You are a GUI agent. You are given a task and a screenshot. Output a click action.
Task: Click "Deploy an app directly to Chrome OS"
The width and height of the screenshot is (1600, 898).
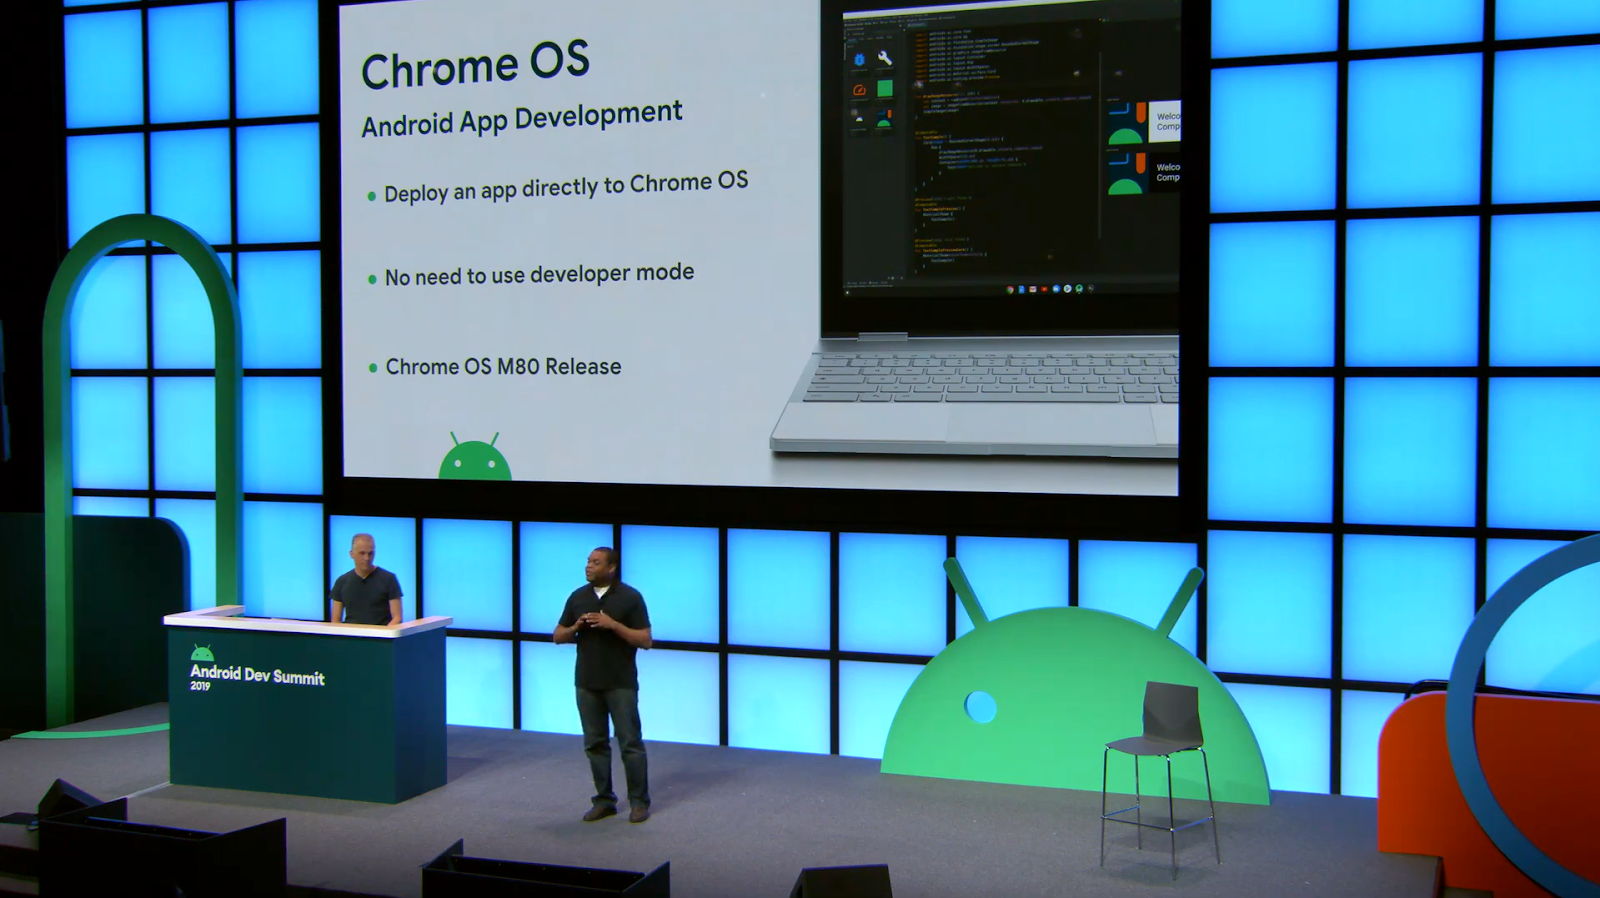pos(566,187)
